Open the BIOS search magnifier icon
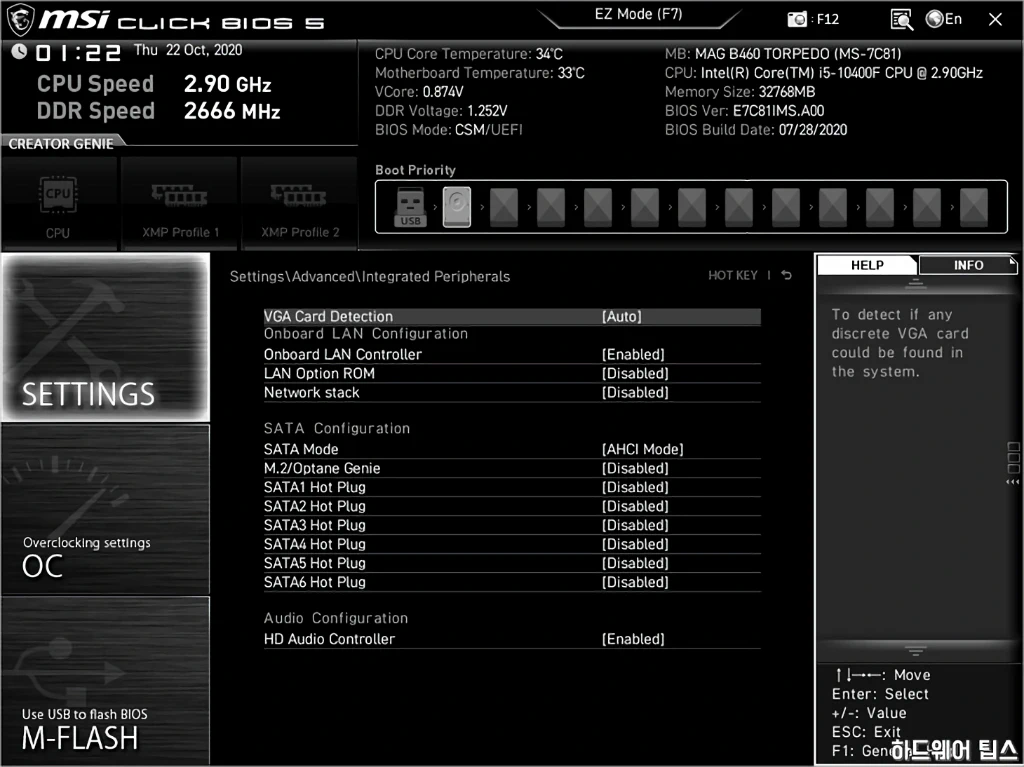The width and height of the screenshot is (1024, 767). pos(901,20)
